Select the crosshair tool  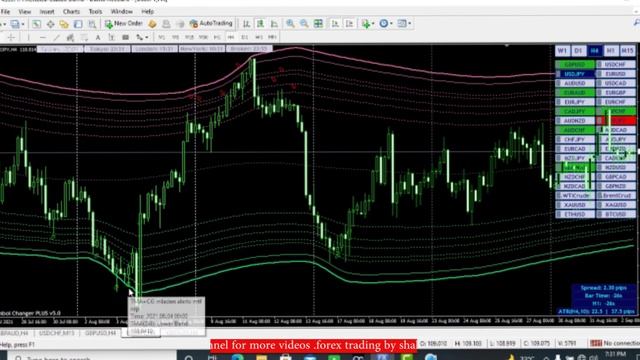[x=11, y=38]
